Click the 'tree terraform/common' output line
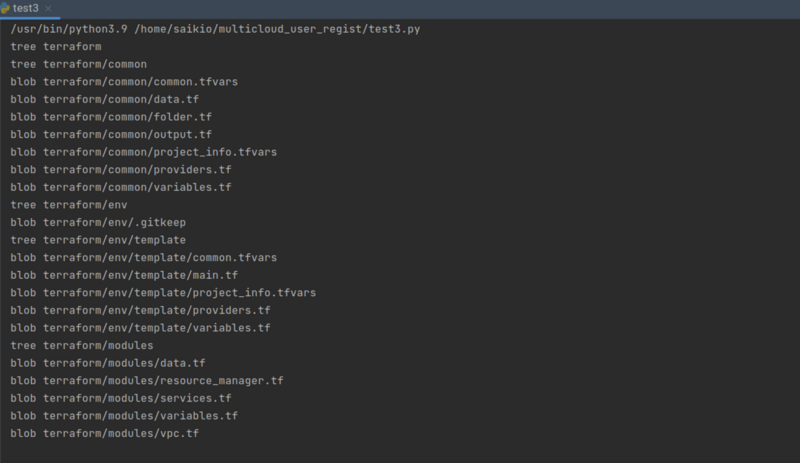Image resolution: width=800 pixels, height=463 pixels. point(78,64)
